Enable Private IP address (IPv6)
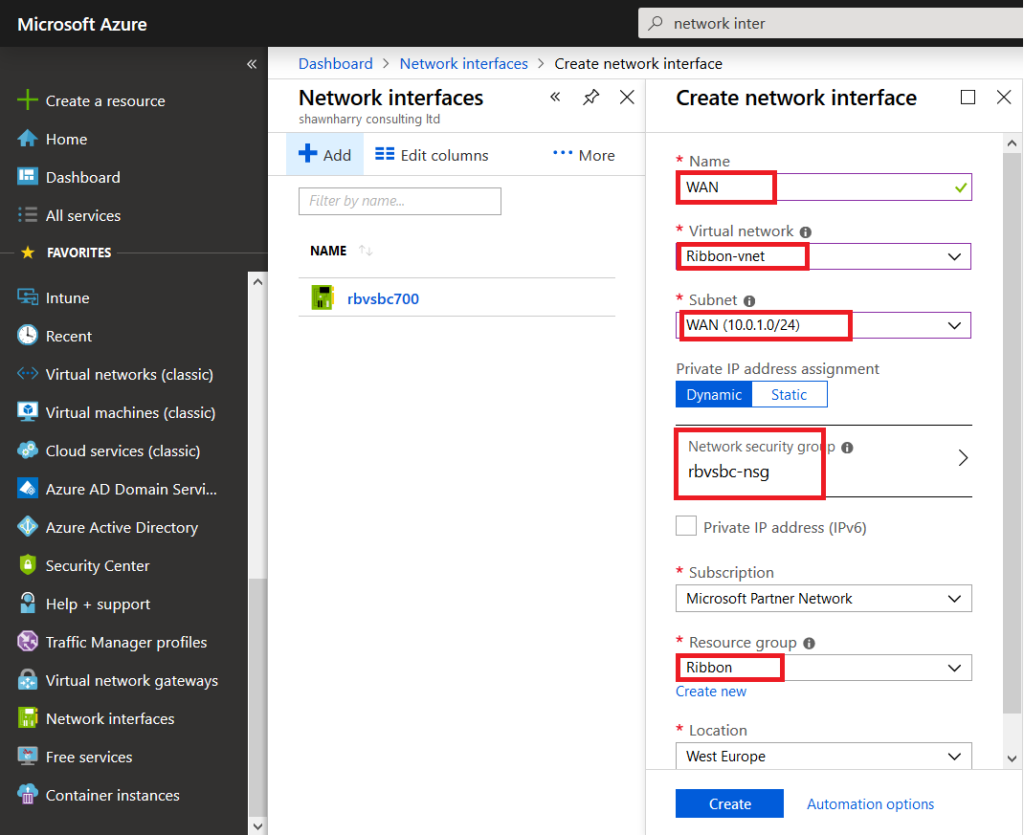The image size is (1024, 835). [x=686, y=527]
